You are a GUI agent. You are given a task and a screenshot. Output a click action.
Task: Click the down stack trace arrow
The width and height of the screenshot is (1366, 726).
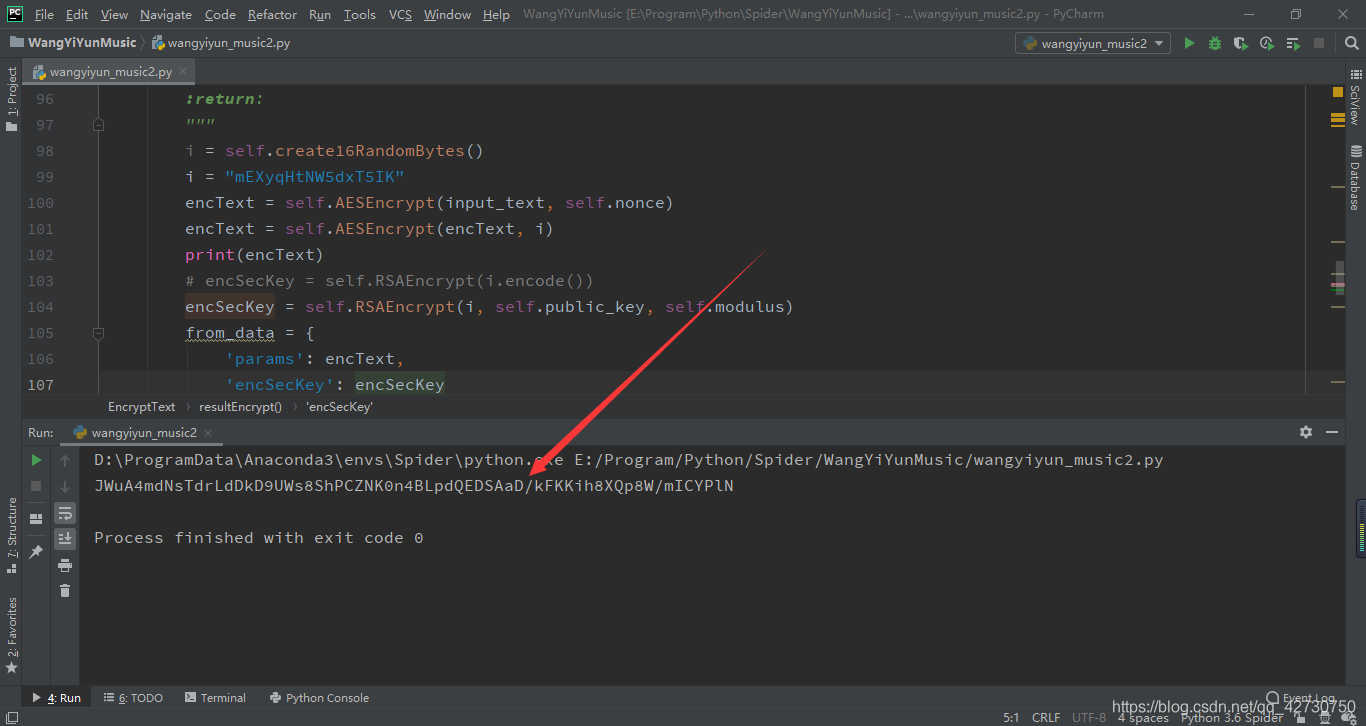coord(65,486)
